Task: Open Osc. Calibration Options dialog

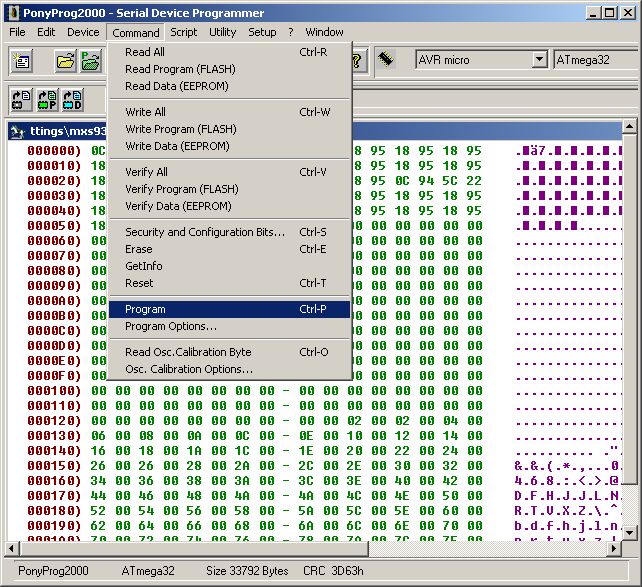Action: (x=229, y=369)
